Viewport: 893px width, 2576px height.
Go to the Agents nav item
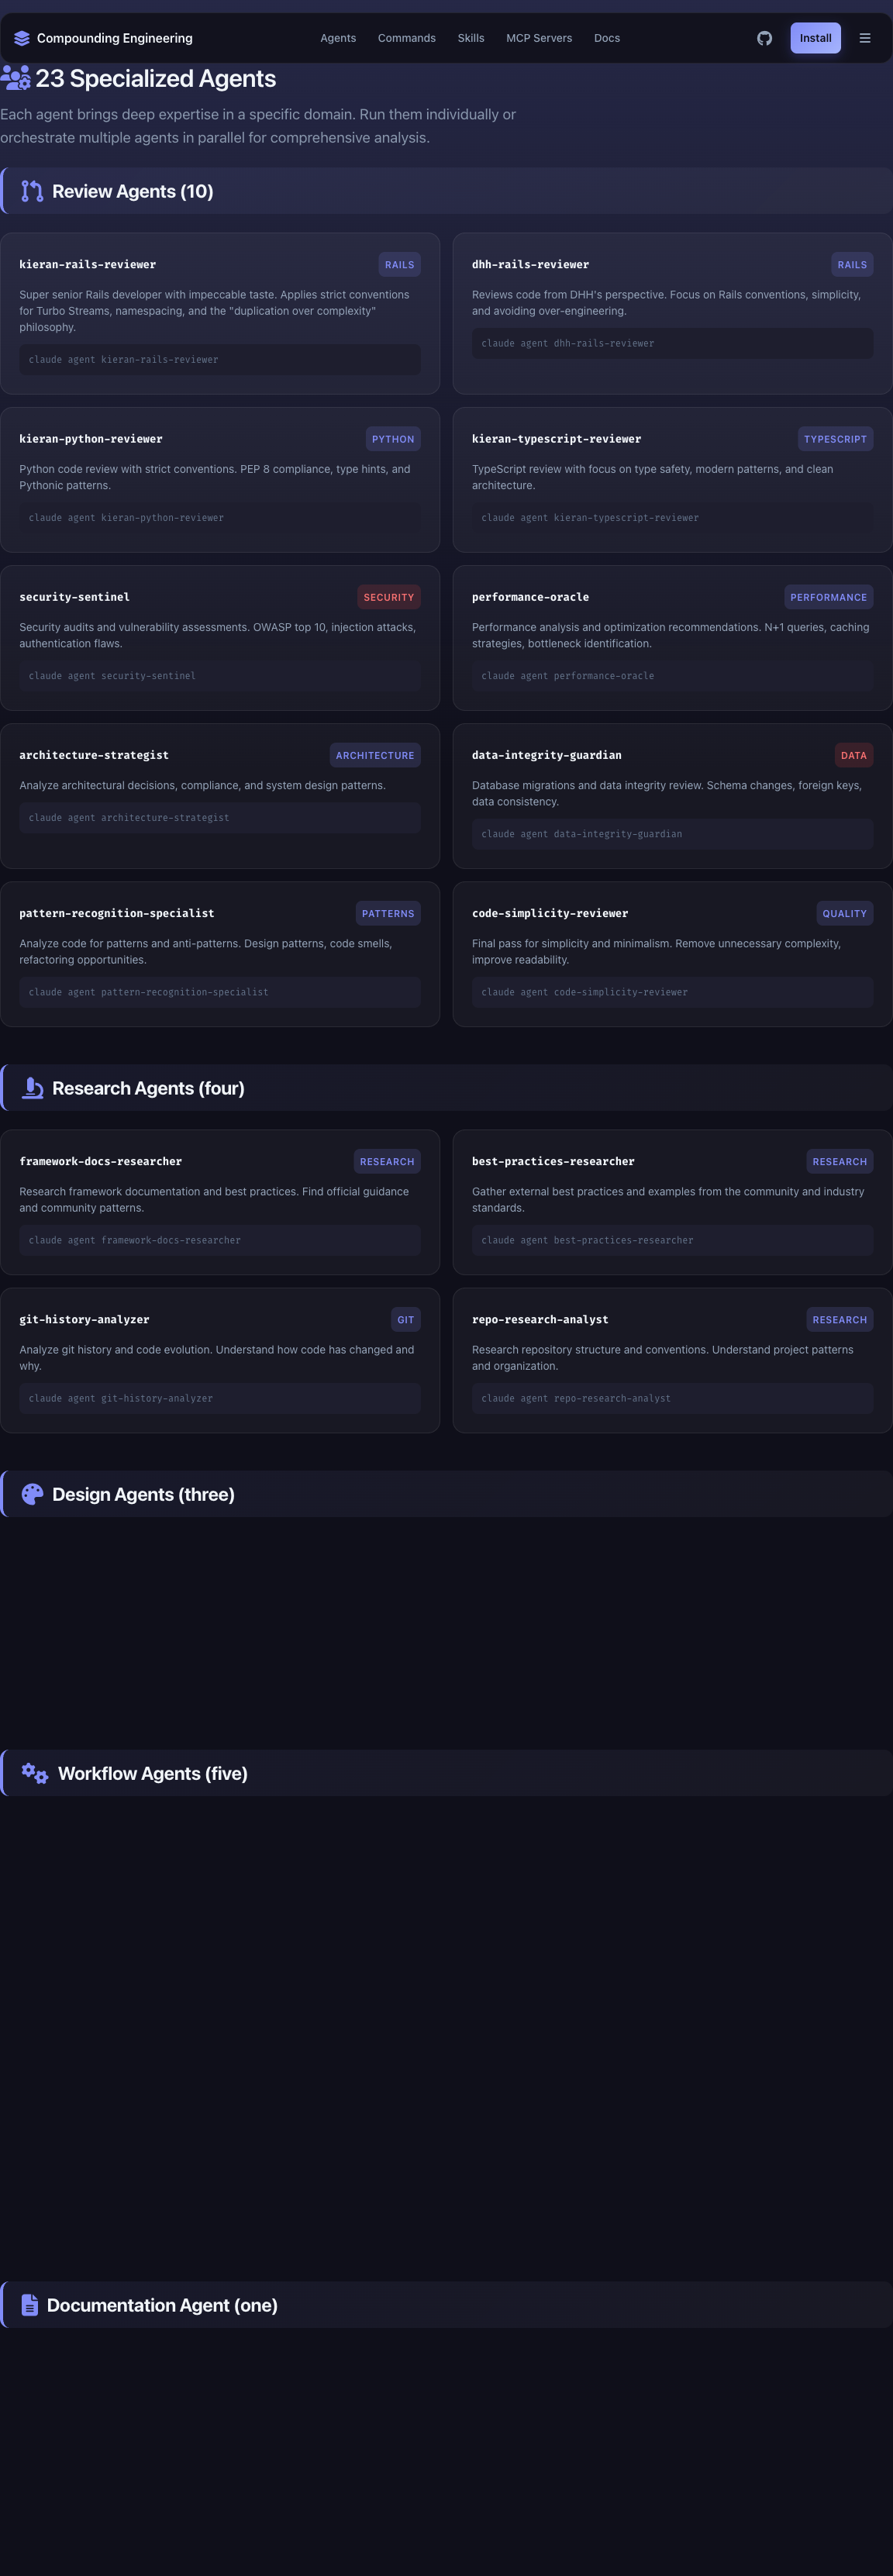pos(338,38)
